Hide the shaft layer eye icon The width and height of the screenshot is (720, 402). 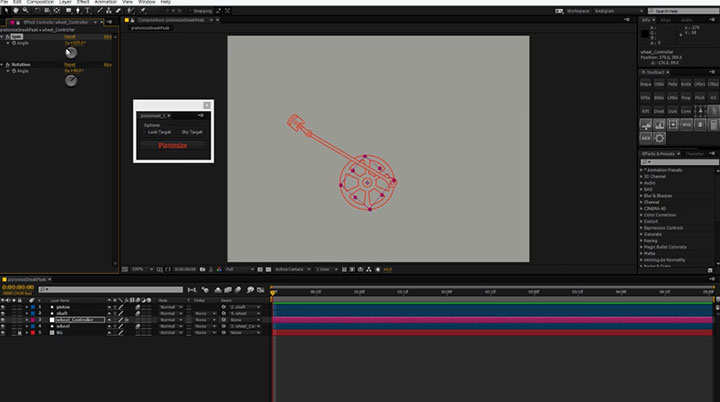(3, 313)
